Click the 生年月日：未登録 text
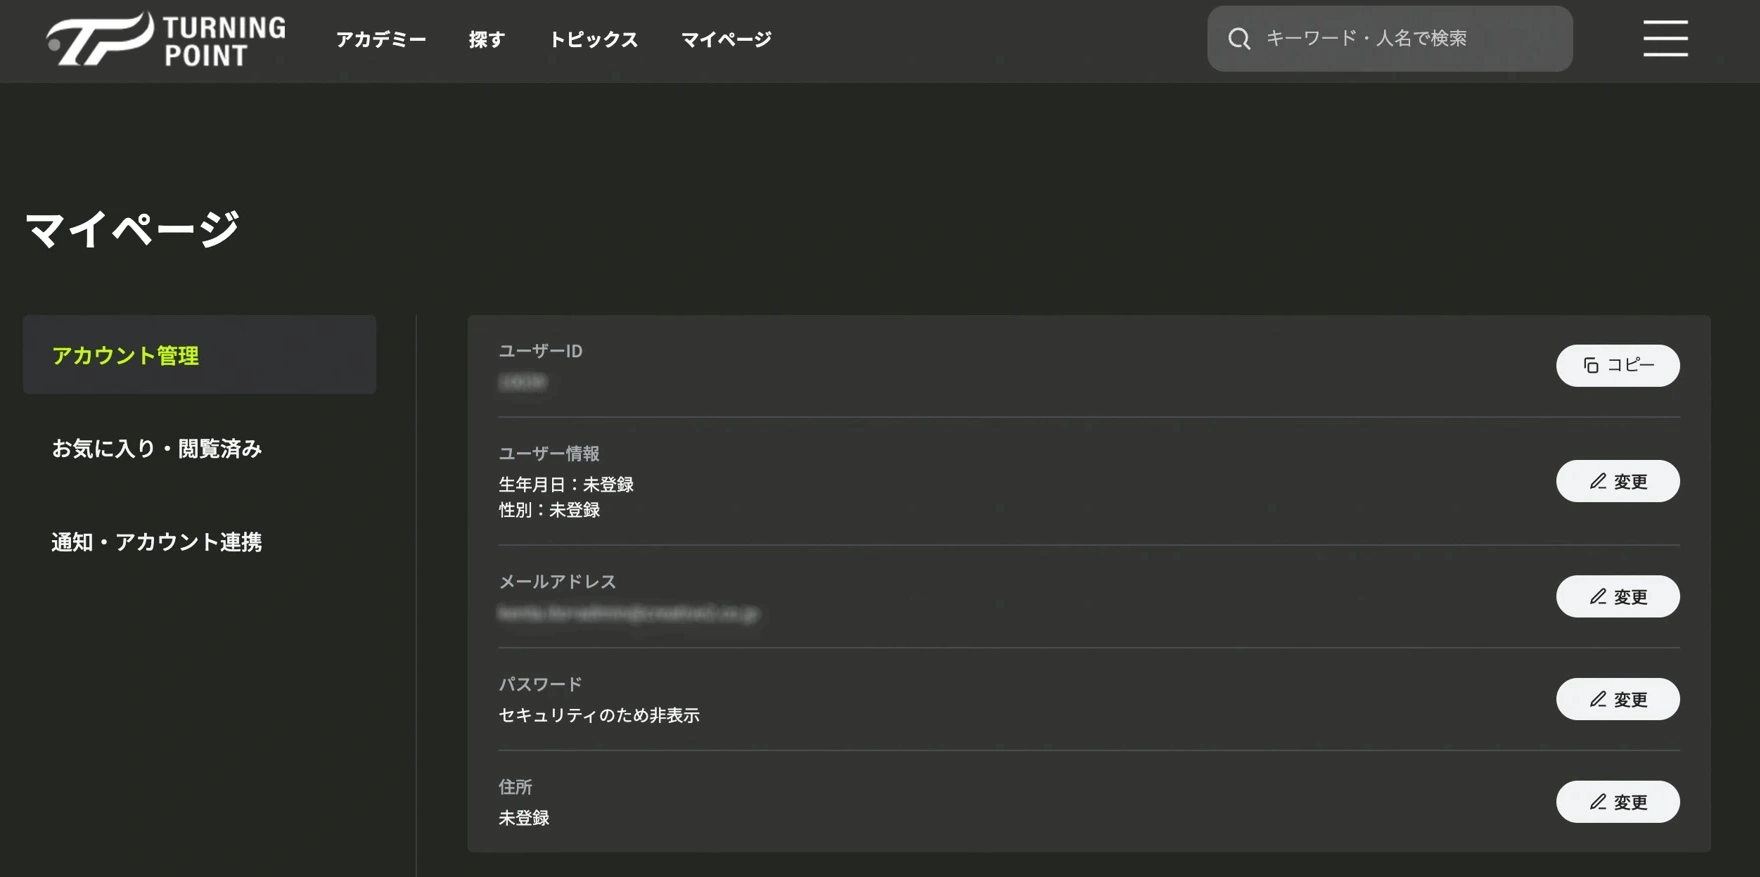Viewport: 1760px width, 877px height. coord(566,484)
